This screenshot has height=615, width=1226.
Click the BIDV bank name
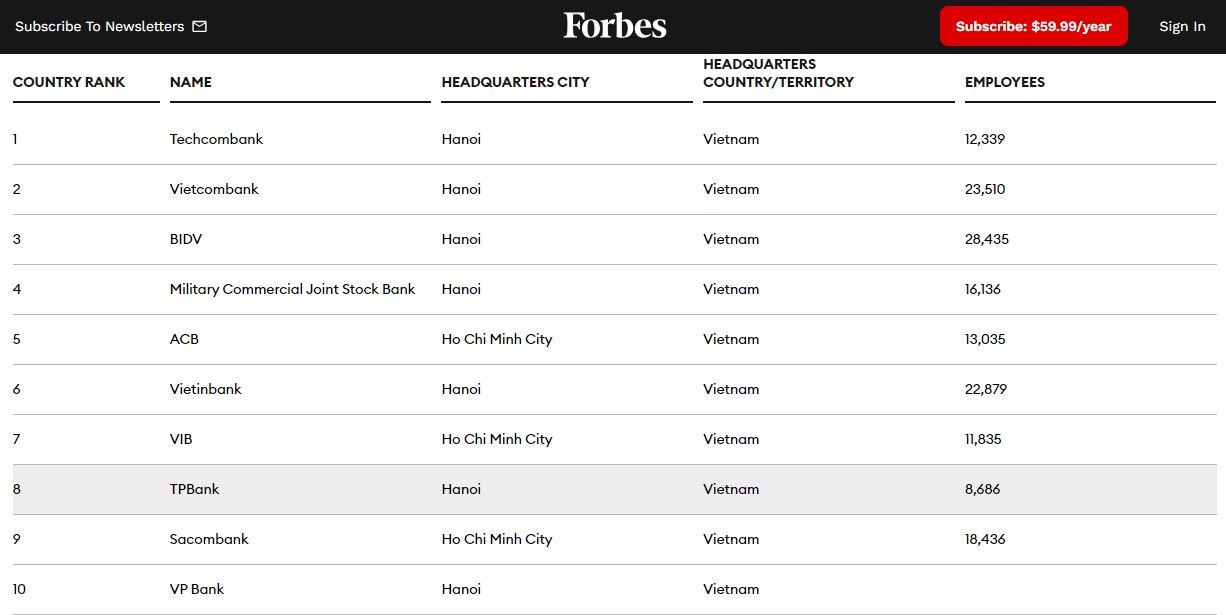pyautogui.click(x=186, y=239)
